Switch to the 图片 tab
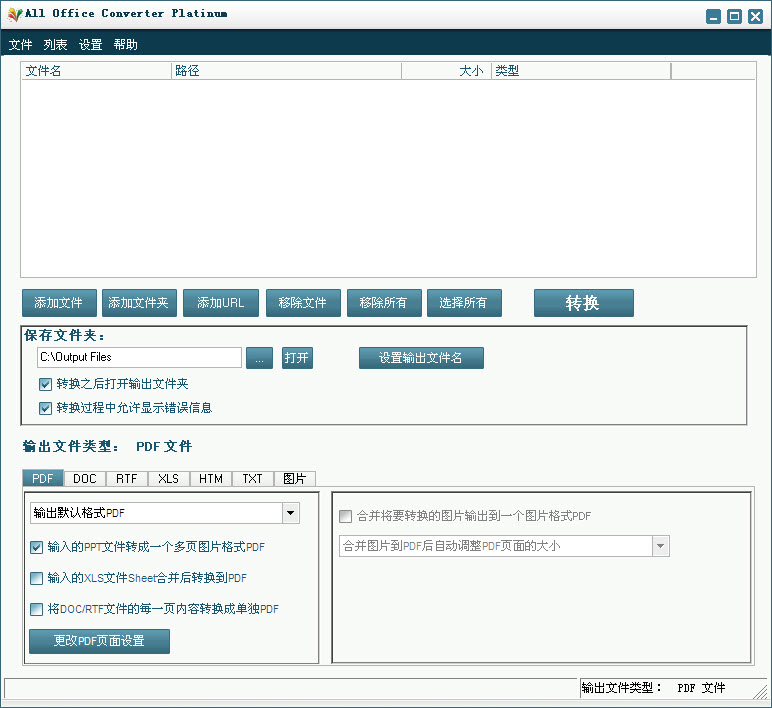772x708 pixels. [x=294, y=479]
